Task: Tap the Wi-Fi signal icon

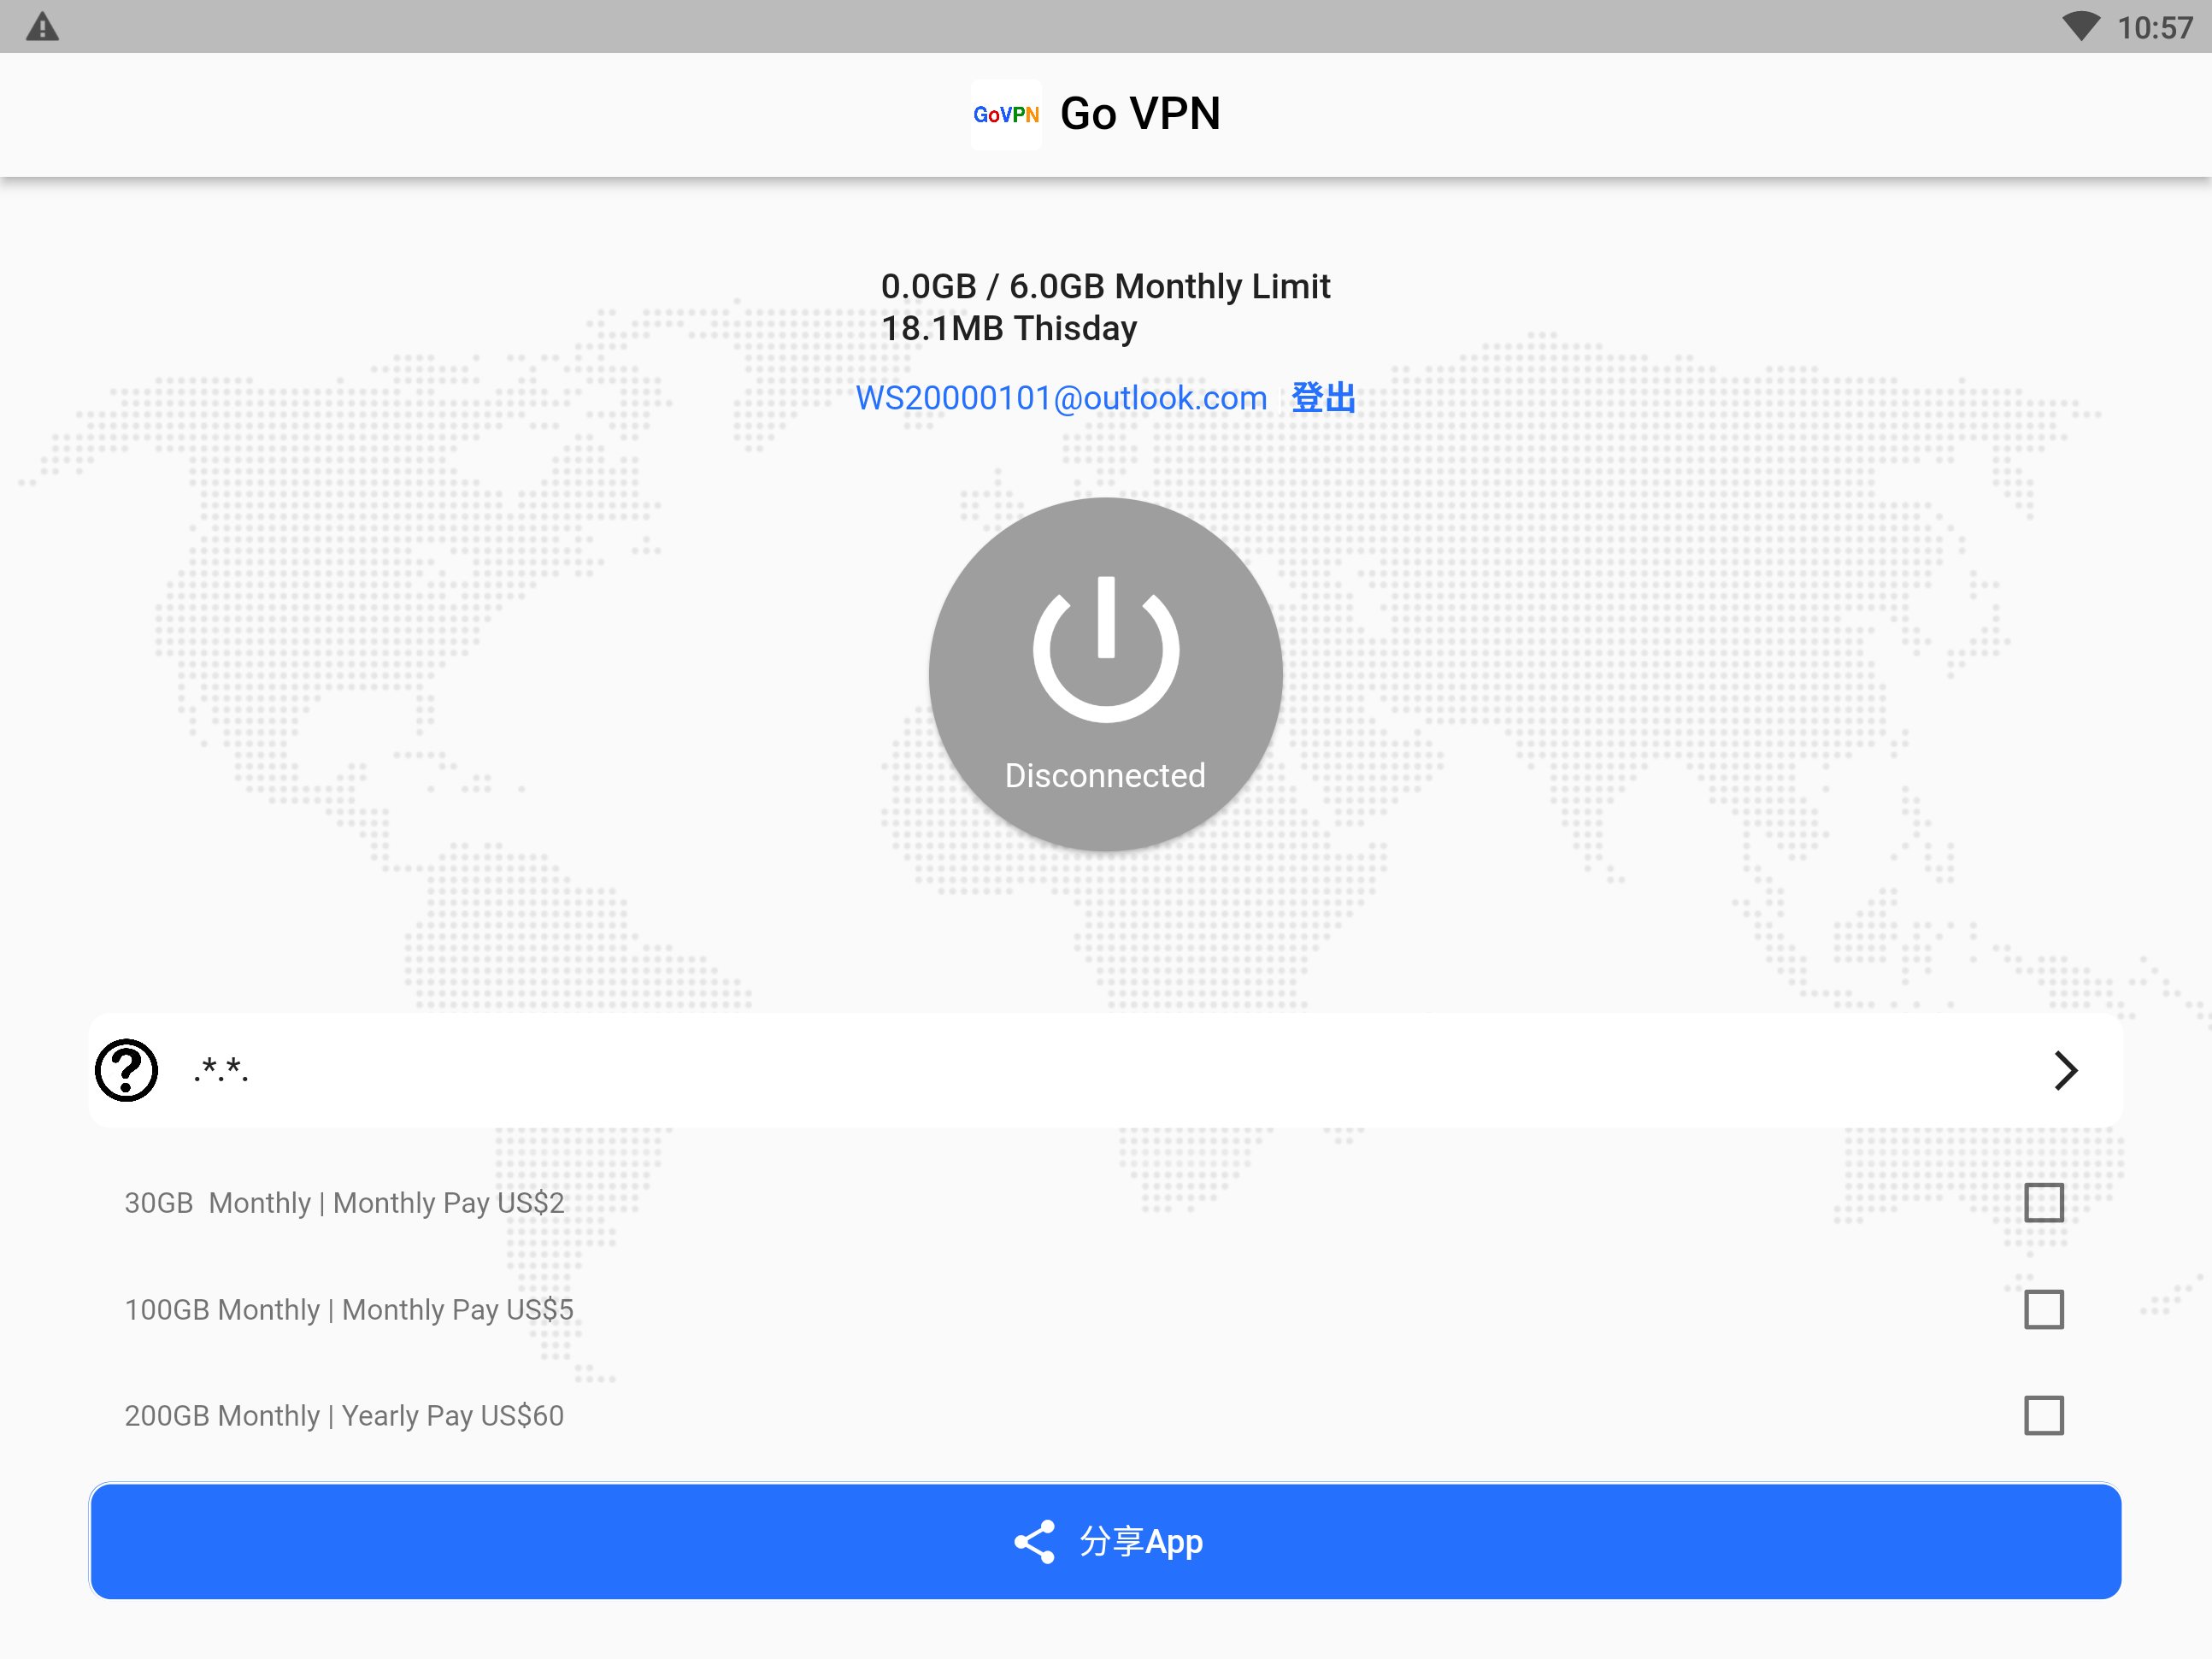Action: pyautogui.click(x=2080, y=27)
